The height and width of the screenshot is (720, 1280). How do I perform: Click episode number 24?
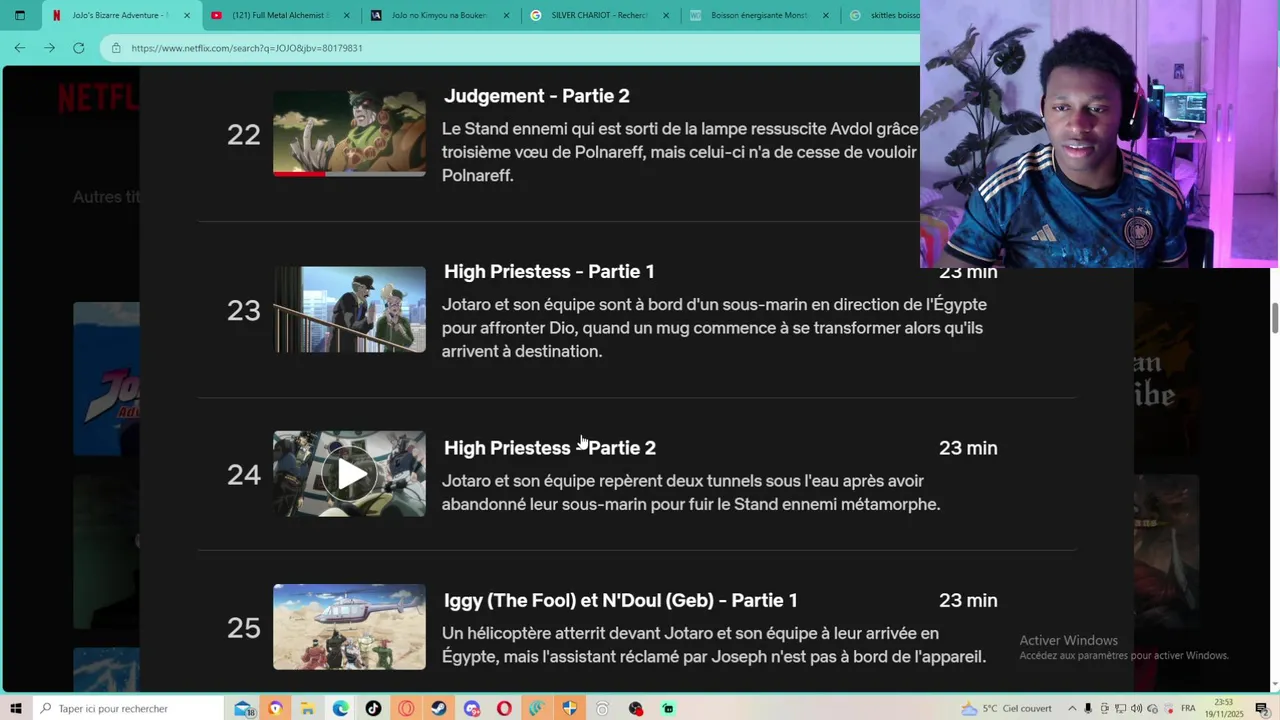[x=243, y=475]
